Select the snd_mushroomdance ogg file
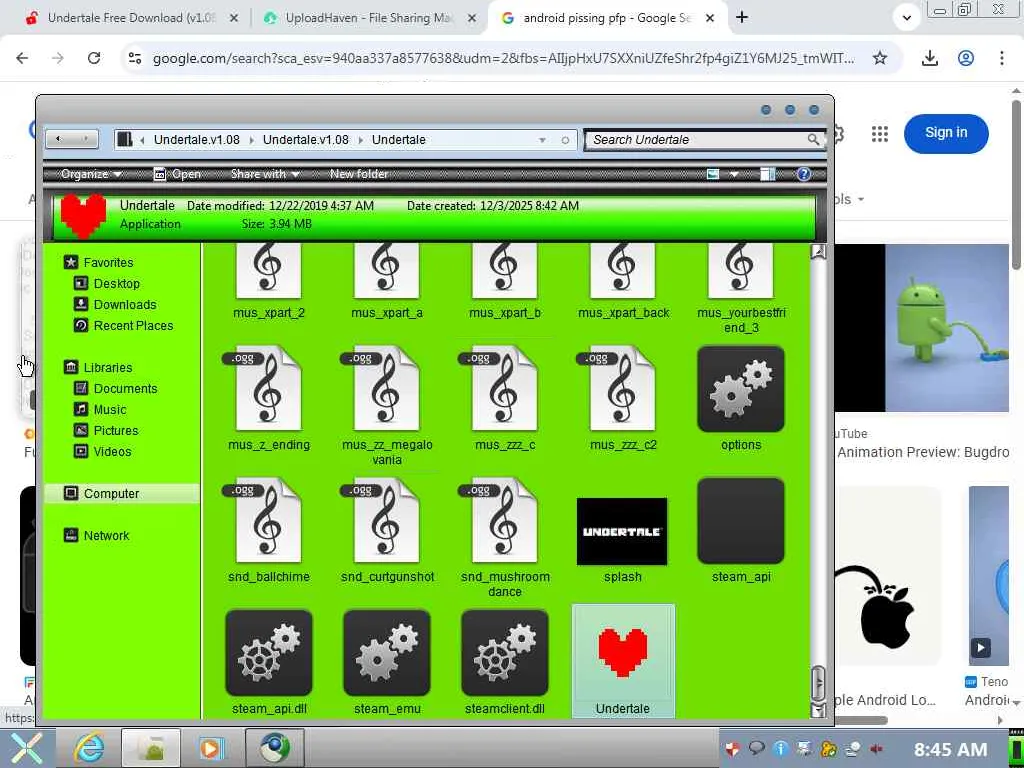 coord(505,538)
